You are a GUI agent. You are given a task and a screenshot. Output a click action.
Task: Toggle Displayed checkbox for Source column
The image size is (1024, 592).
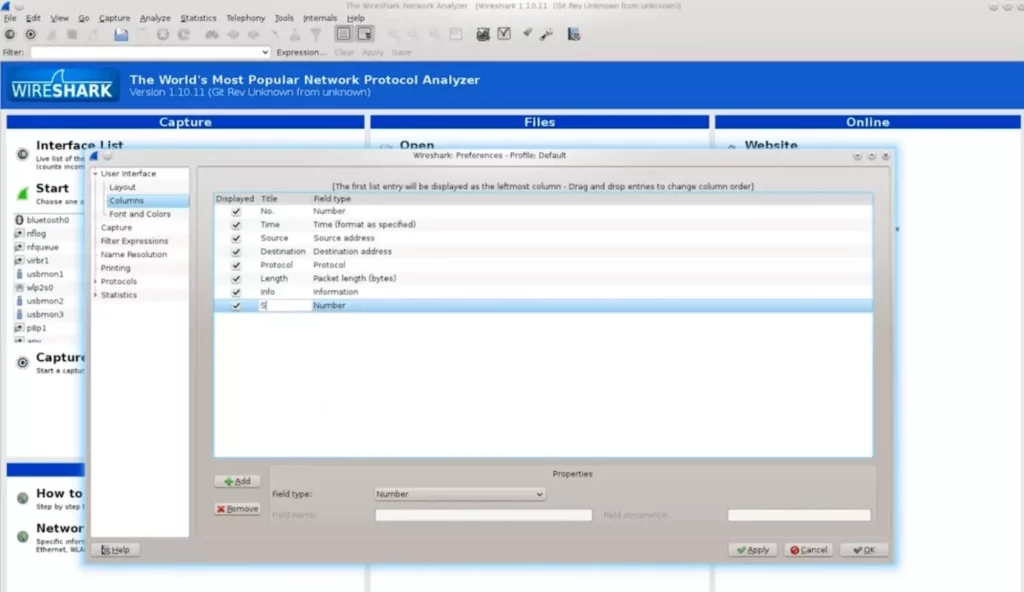[235, 238]
